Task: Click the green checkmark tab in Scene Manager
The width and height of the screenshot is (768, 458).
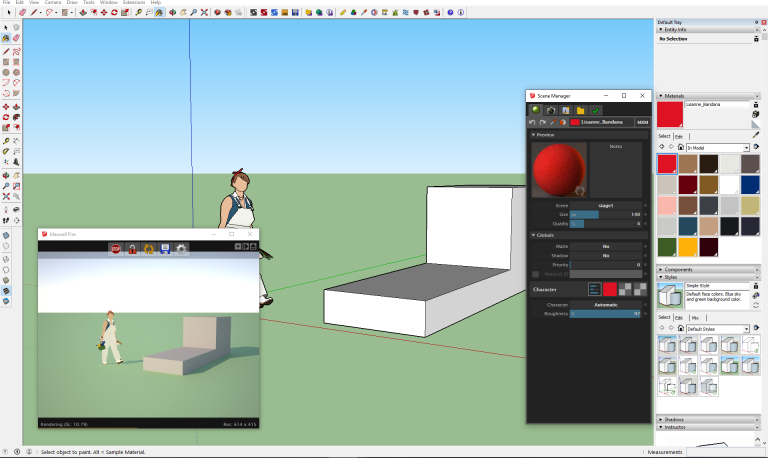Action: pyautogui.click(x=595, y=110)
